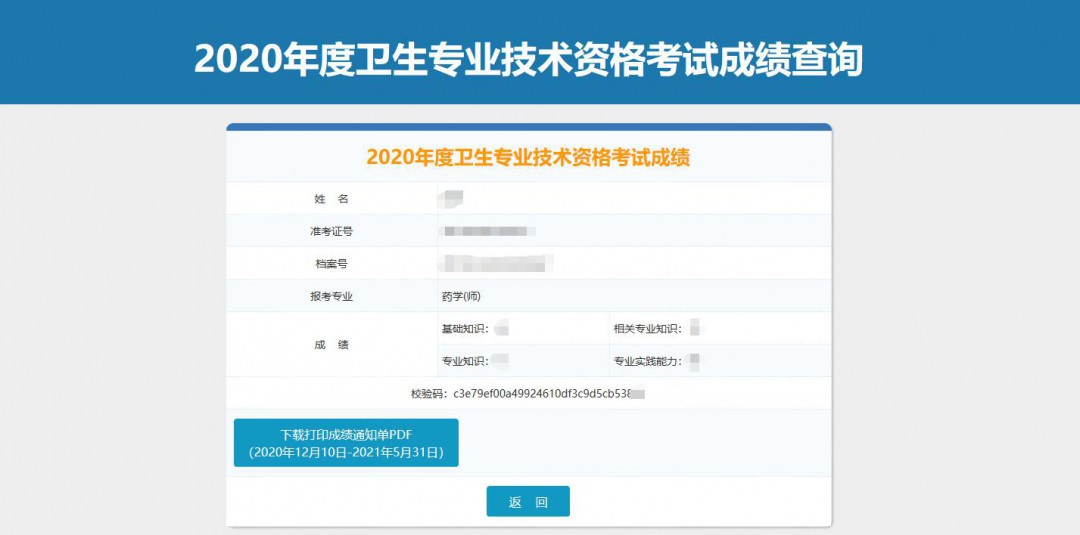Viewport: 1080px width, 535px height.
Task: Click the 档案号 row label
Action: 331,264
